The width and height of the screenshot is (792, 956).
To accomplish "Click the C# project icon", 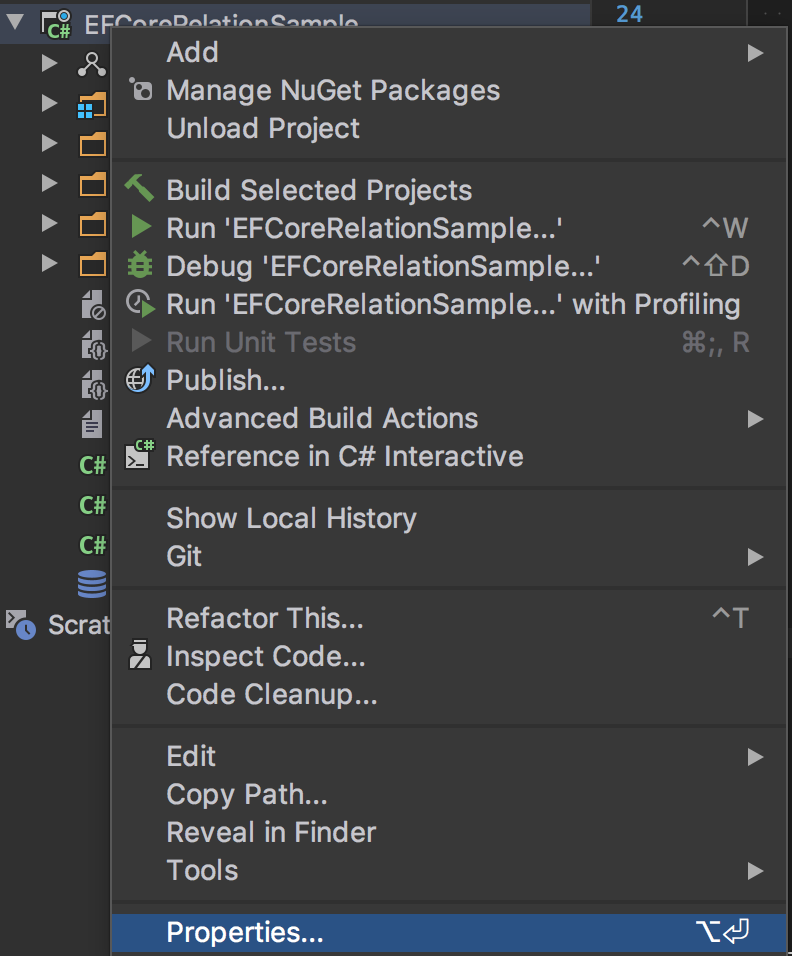I will (56, 24).
